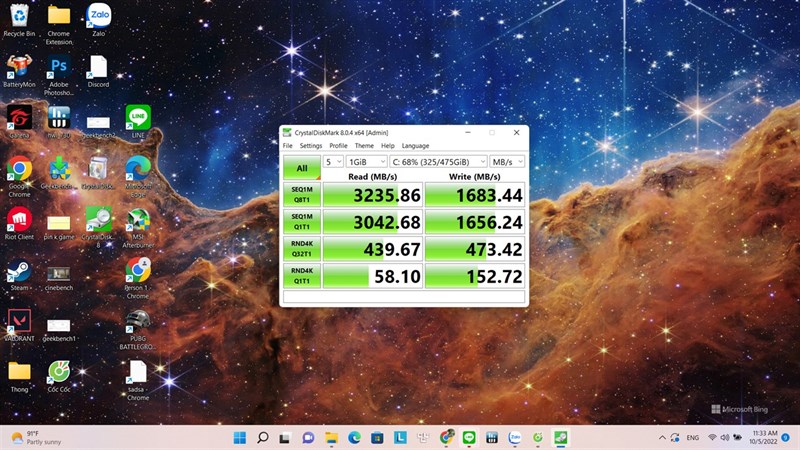Click the 473.42 write result value
Image resolution: width=800 pixels, height=450 pixels.
(x=475, y=249)
